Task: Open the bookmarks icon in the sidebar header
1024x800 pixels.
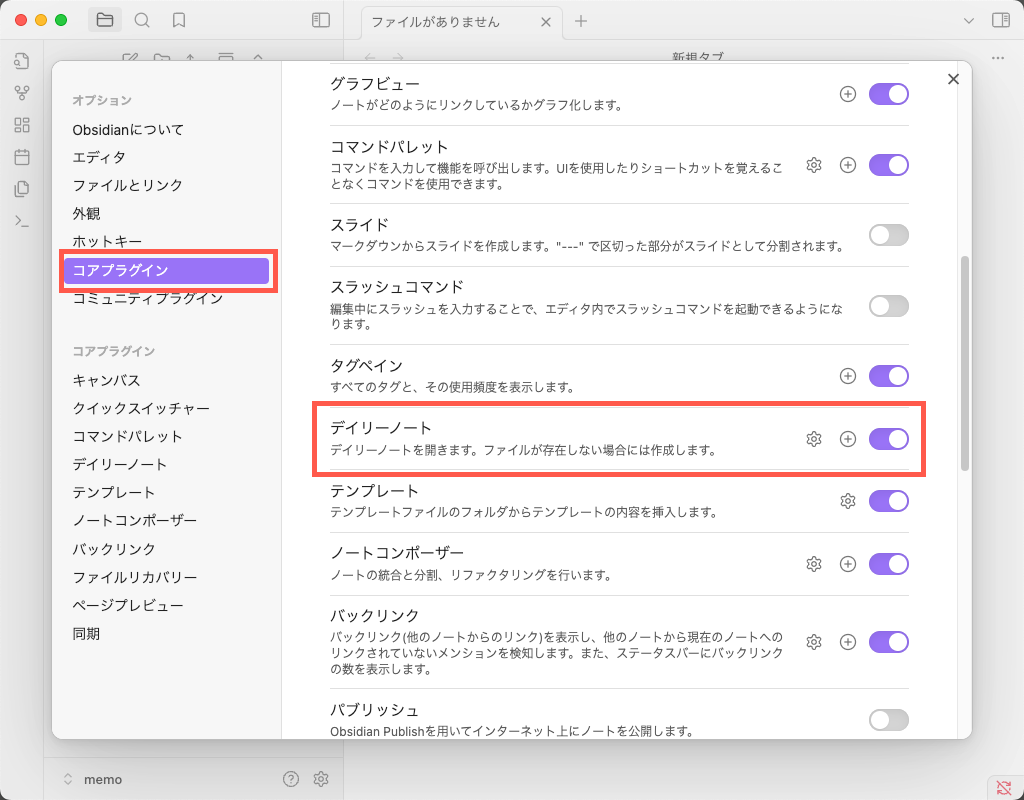Action: tap(179, 20)
